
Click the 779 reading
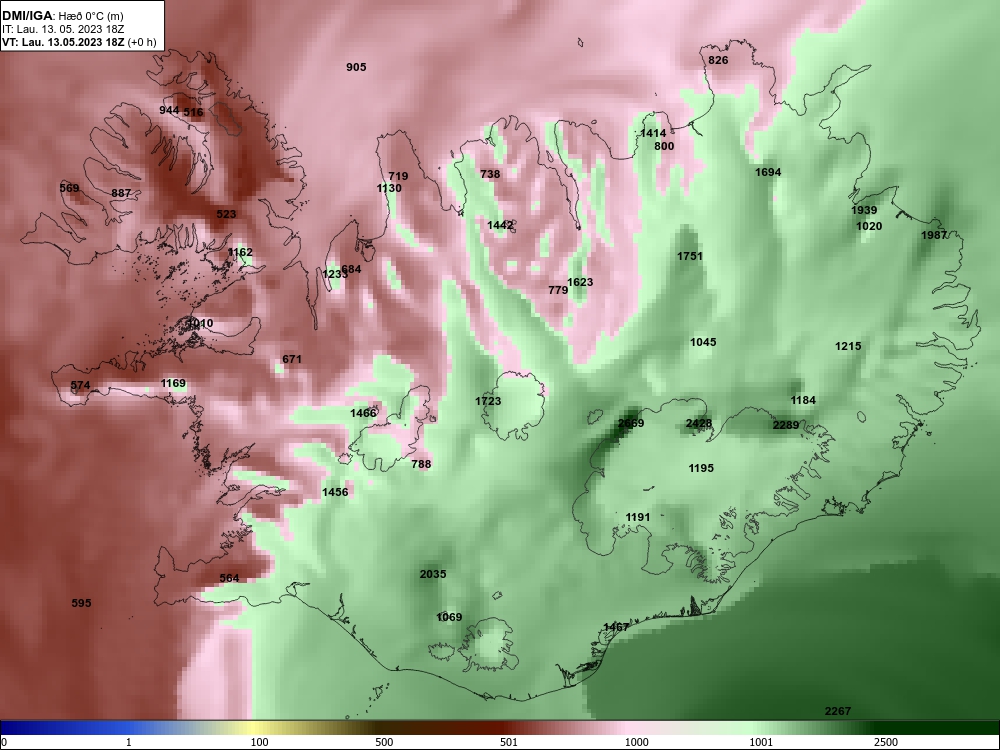tap(558, 290)
